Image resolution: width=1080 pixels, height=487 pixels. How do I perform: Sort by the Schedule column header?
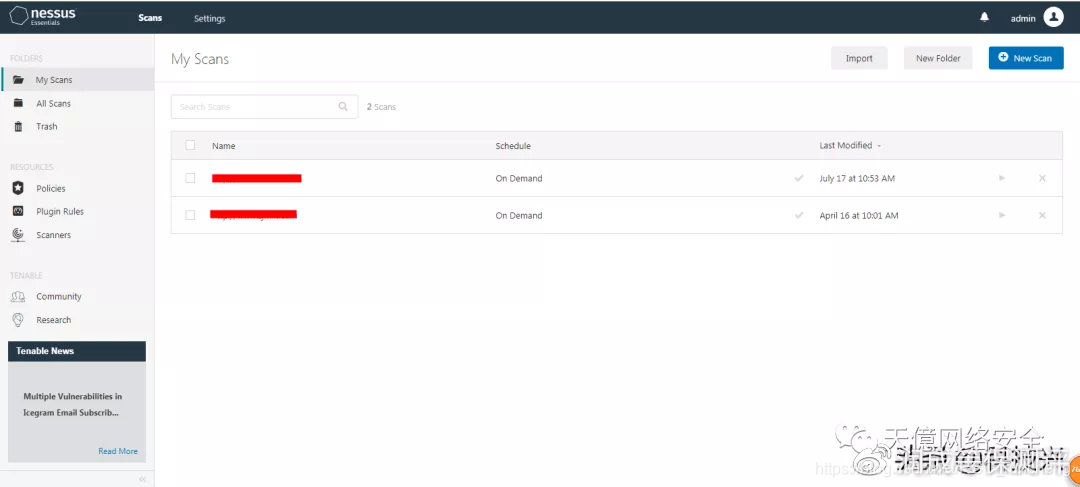pyautogui.click(x=513, y=146)
